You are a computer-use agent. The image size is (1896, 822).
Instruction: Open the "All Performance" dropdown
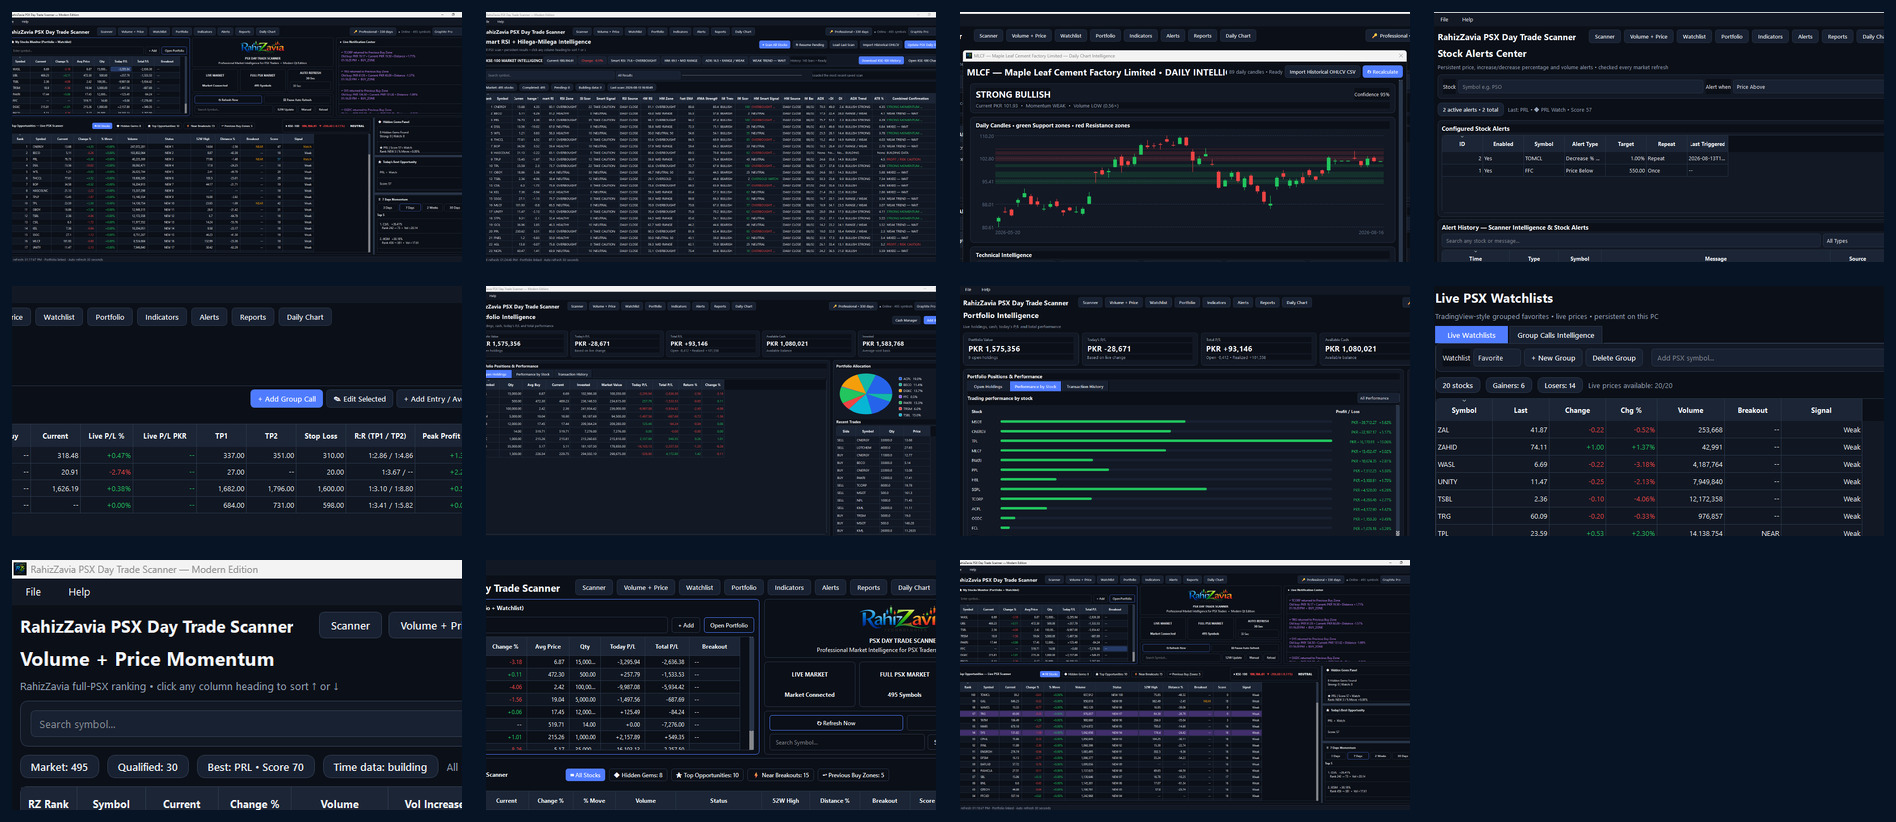[x=1376, y=398]
